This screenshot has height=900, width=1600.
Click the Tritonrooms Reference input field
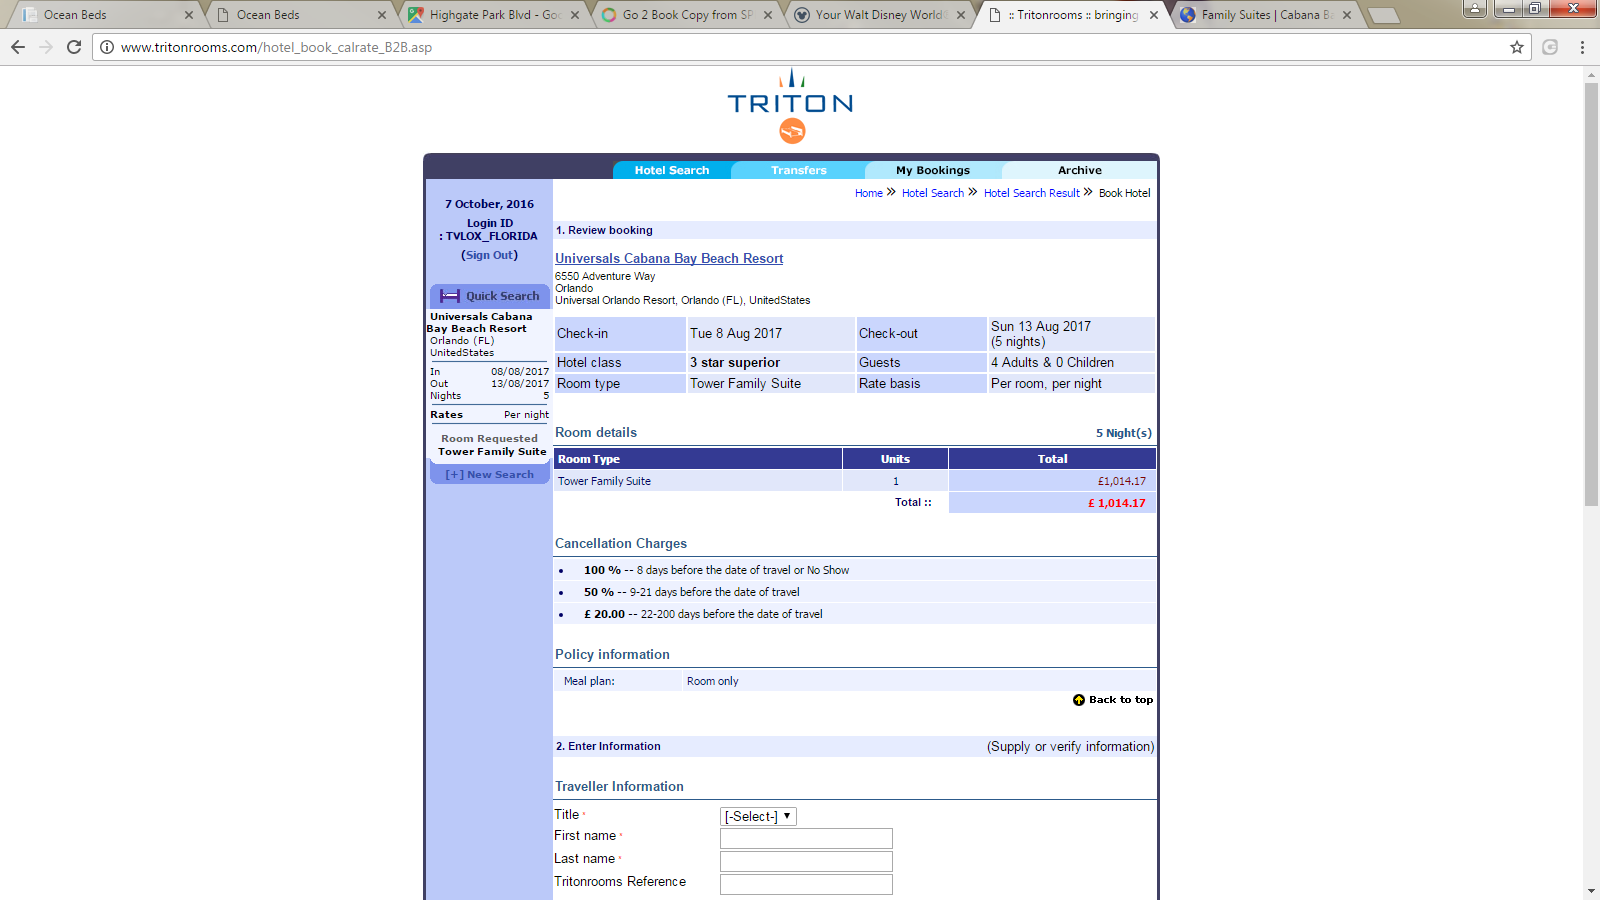tap(806, 884)
